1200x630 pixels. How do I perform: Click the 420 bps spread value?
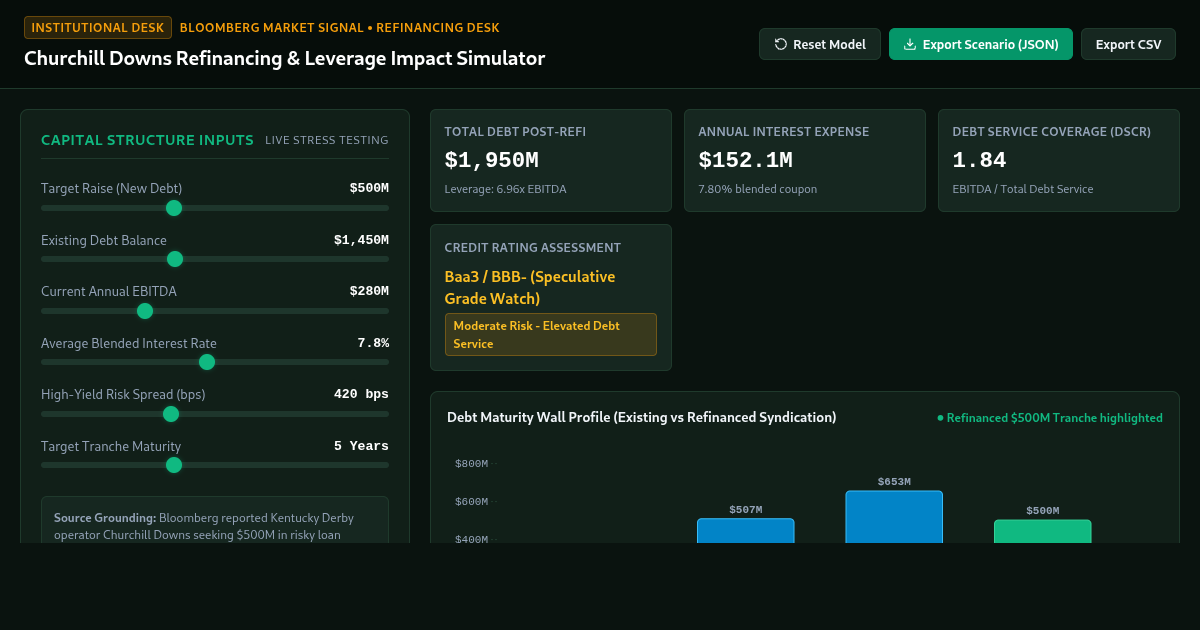click(361, 395)
